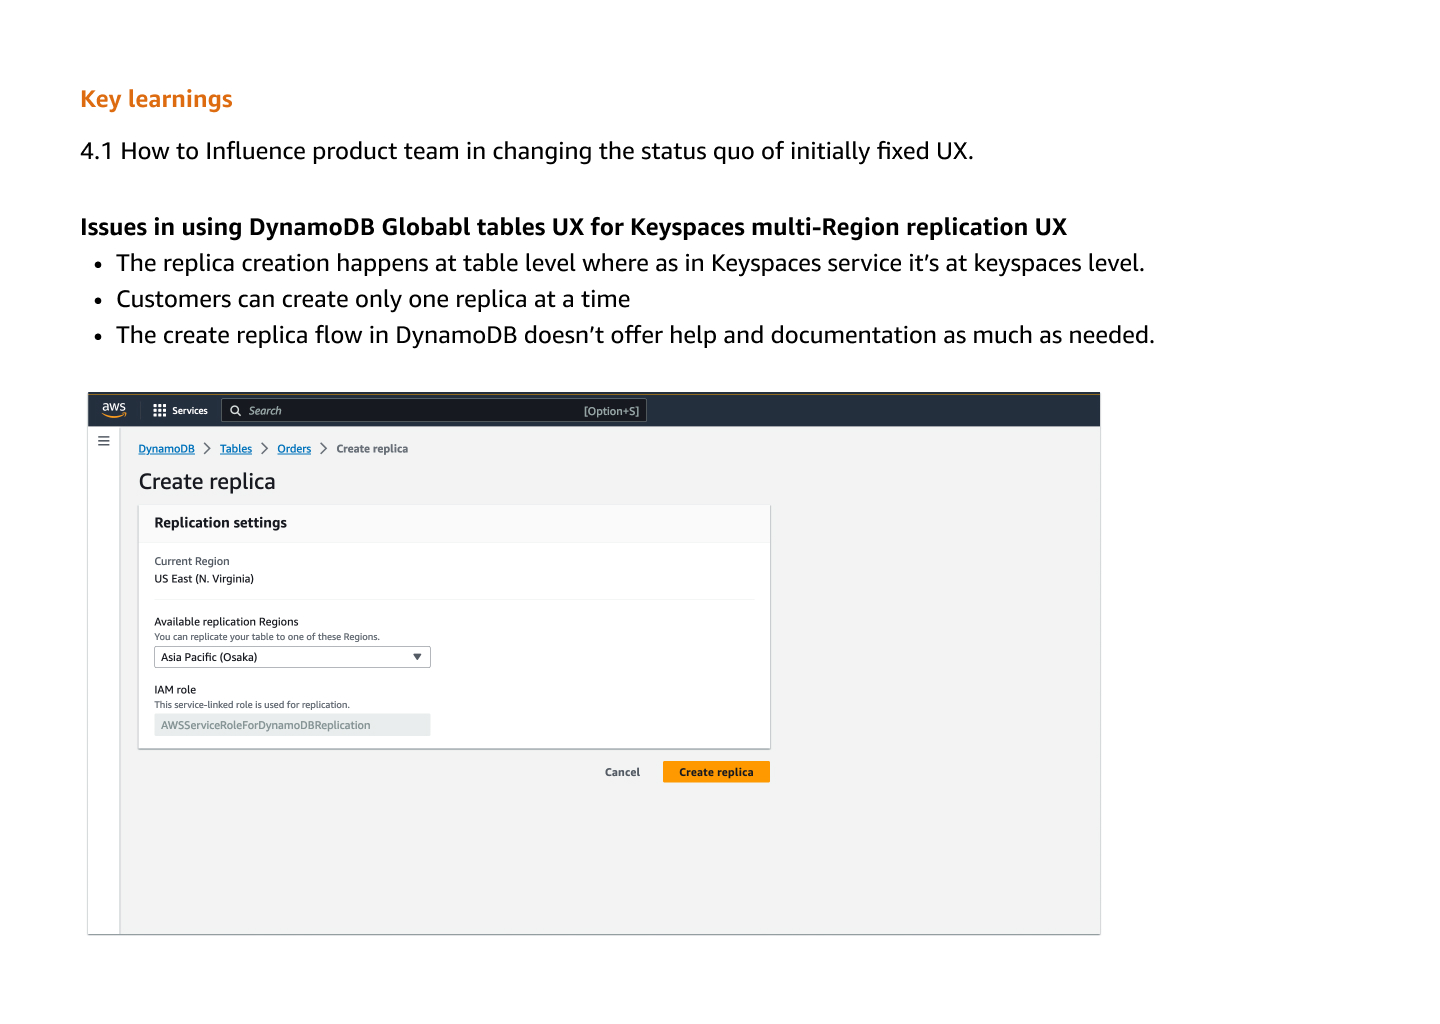
Task: Click the Create replica button
Action: point(716,771)
